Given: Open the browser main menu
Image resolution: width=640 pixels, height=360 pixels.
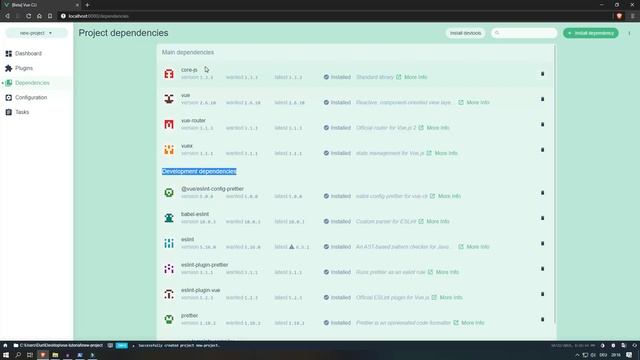Looking at the screenshot, I should click(x=633, y=16).
